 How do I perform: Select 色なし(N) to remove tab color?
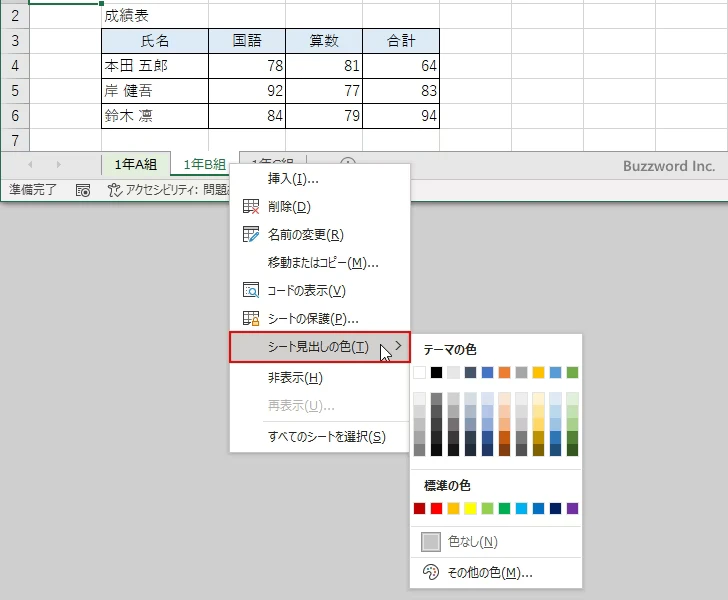coord(496,541)
